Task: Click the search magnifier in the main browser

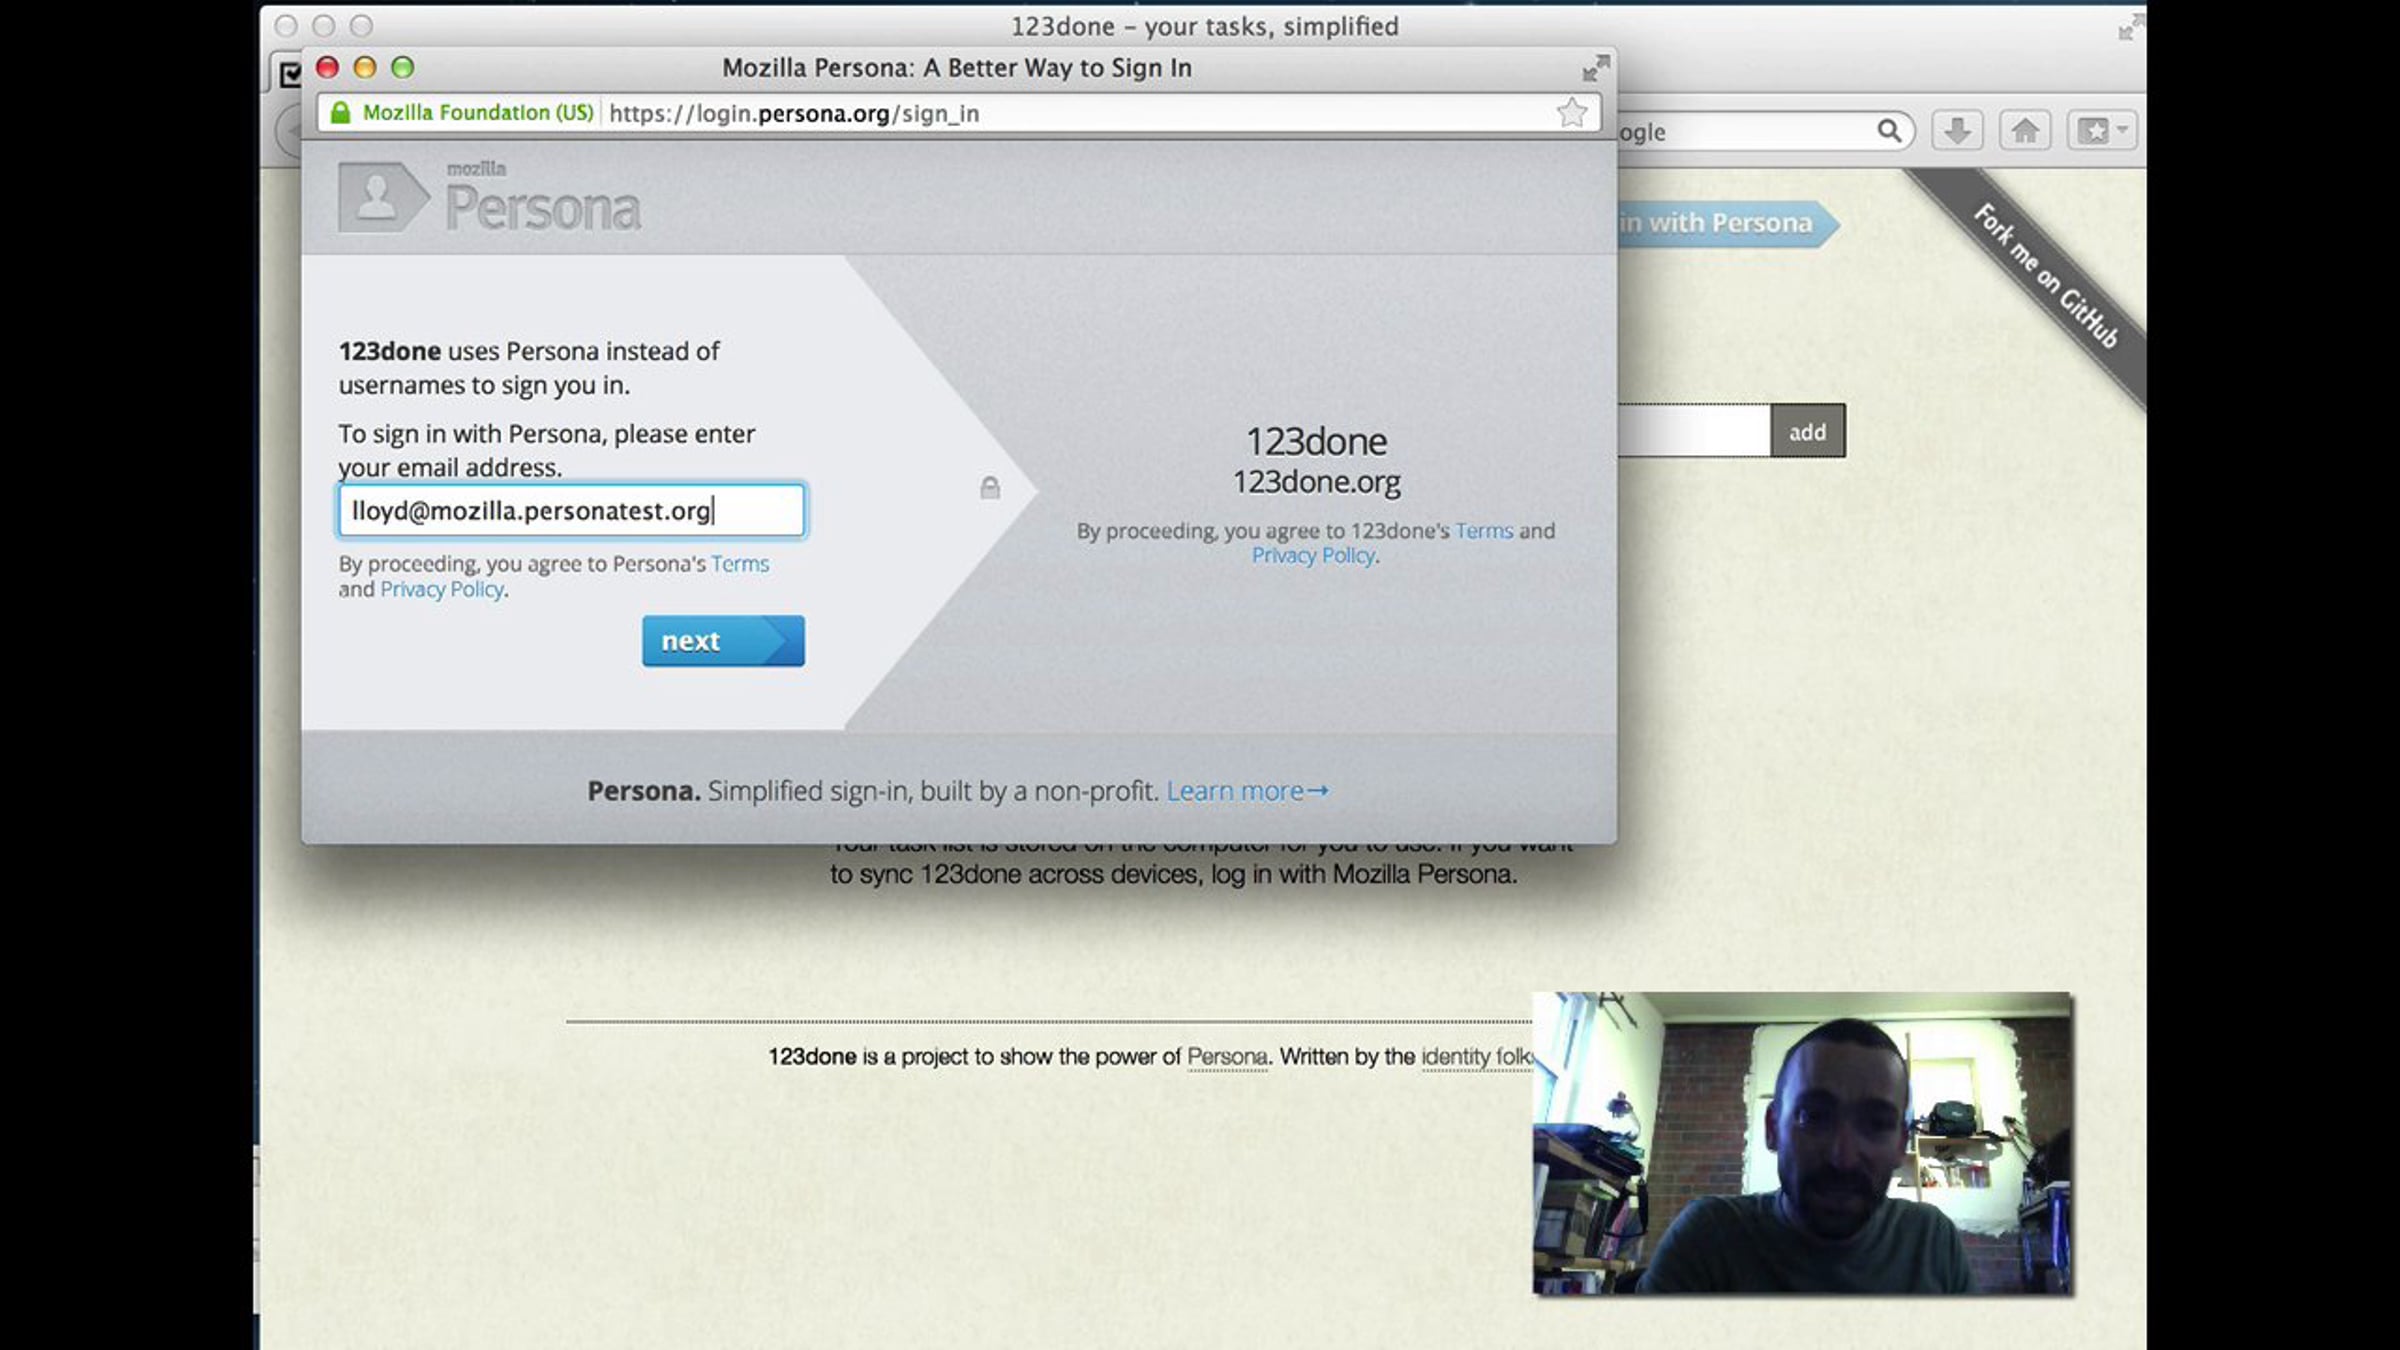Action: [1889, 131]
